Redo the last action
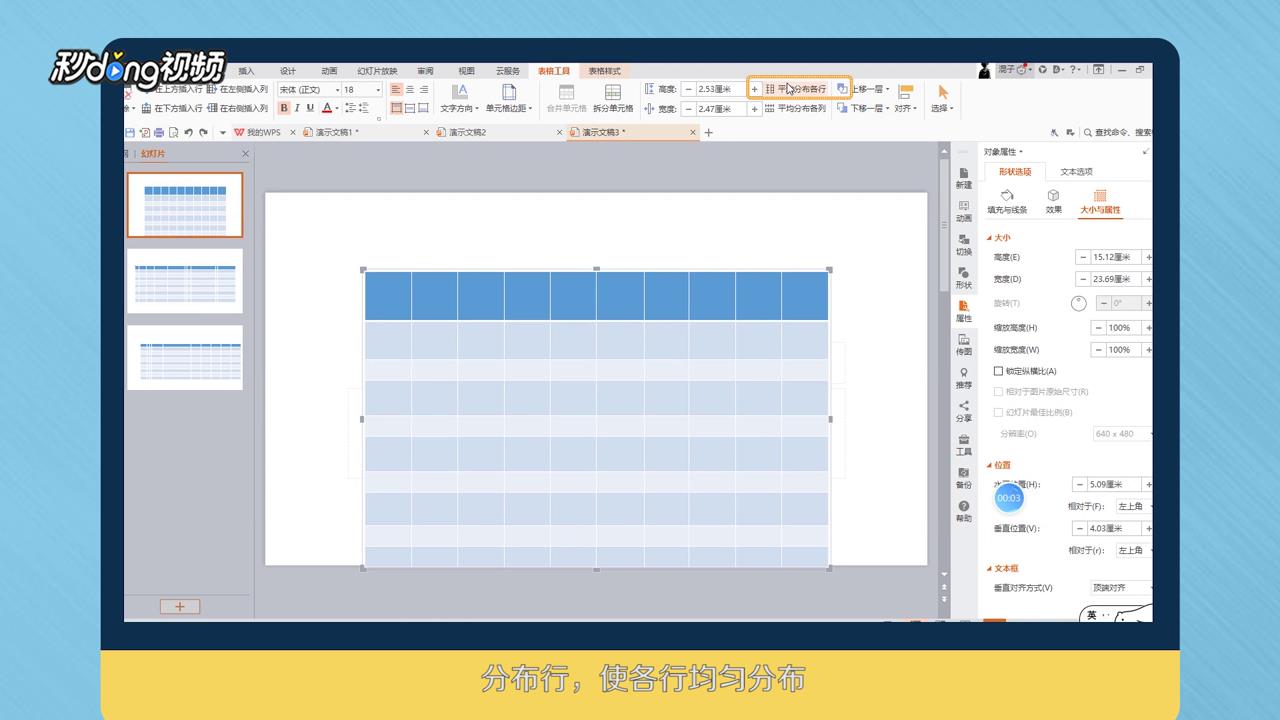 [x=203, y=132]
